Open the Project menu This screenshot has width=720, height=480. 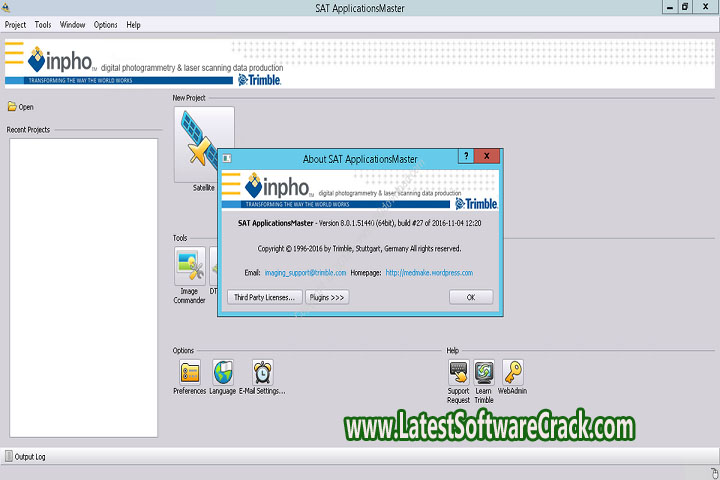[x=15, y=24]
